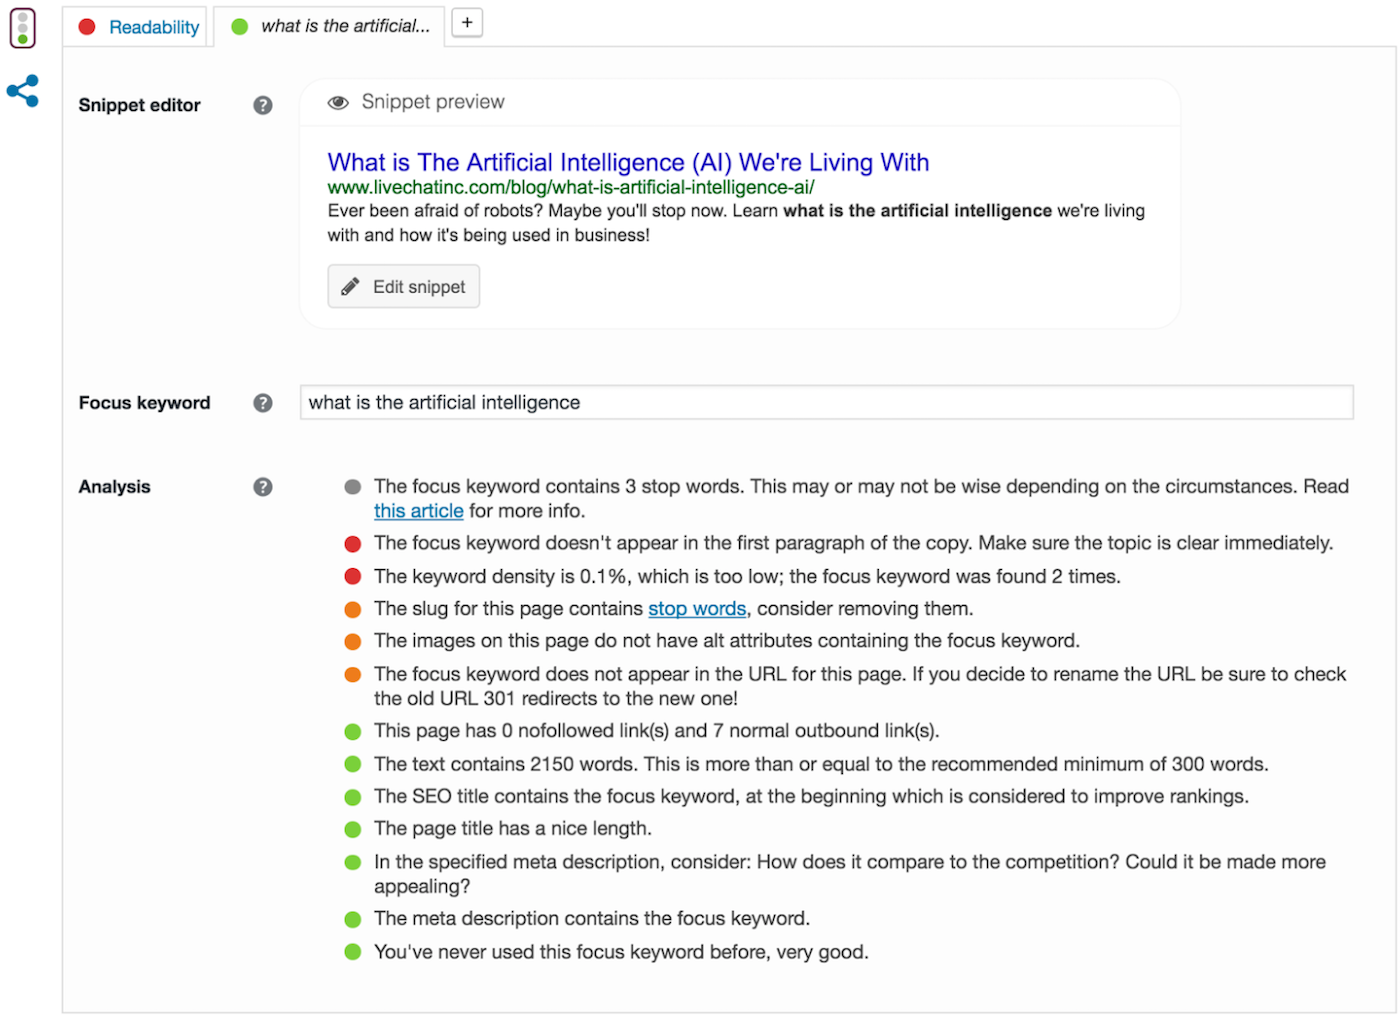Click help icon next to Snippet editor

(x=263, y=105)
